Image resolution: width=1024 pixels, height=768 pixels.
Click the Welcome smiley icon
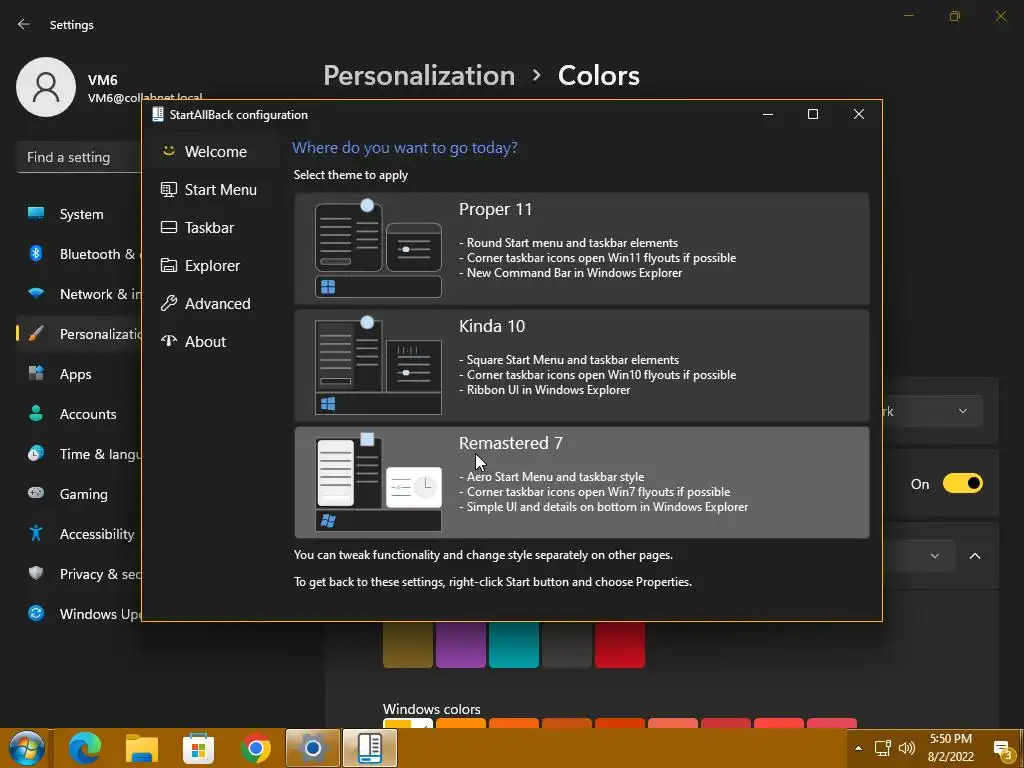[168, 151]
